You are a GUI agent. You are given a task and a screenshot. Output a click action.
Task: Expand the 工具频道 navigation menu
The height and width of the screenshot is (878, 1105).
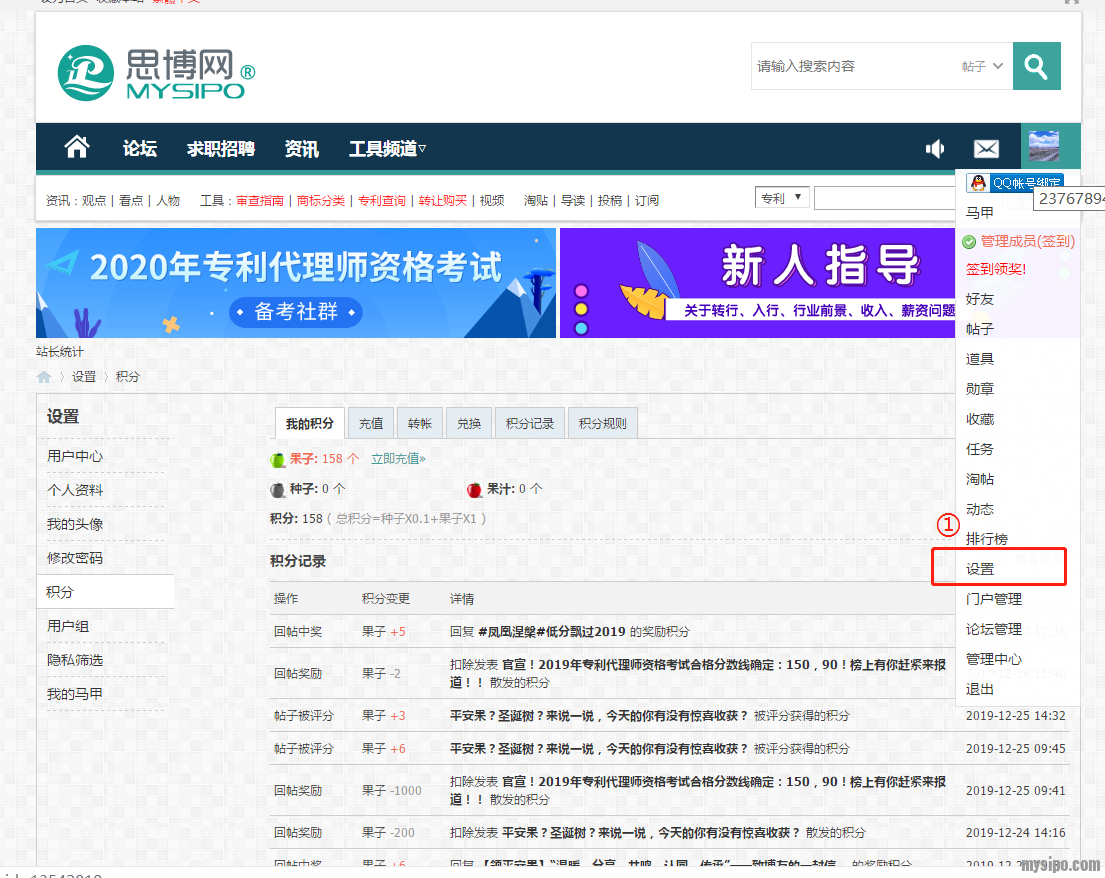(387, 149)
